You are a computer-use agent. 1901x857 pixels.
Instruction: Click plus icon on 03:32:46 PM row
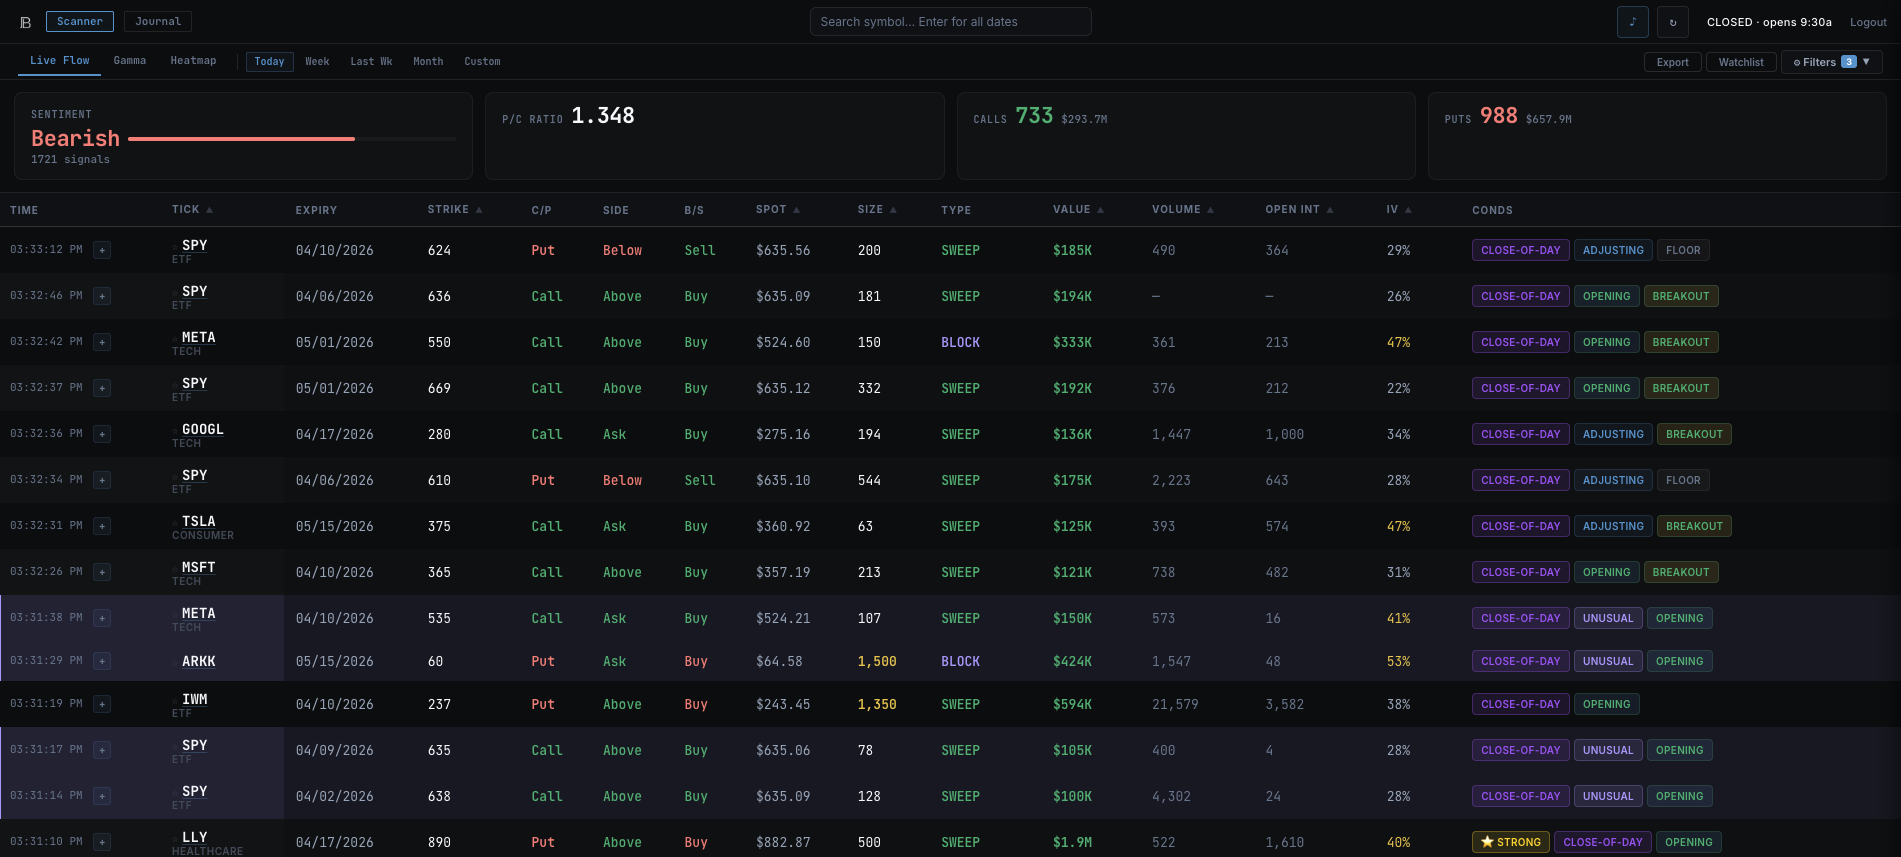click(102, 296)
